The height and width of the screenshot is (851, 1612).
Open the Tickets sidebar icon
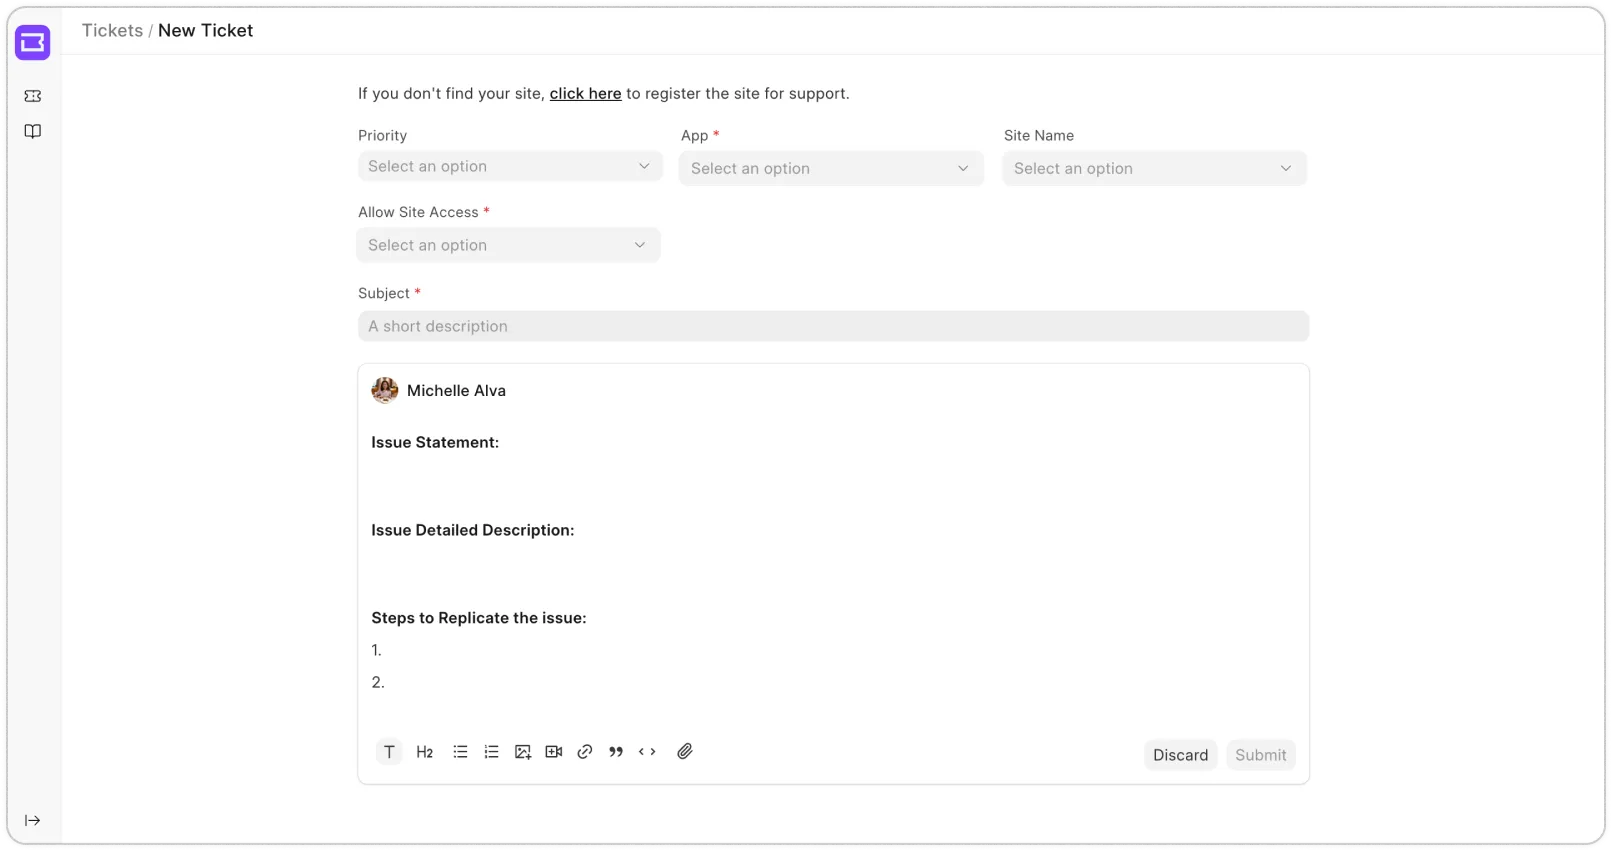click(33, 96)
